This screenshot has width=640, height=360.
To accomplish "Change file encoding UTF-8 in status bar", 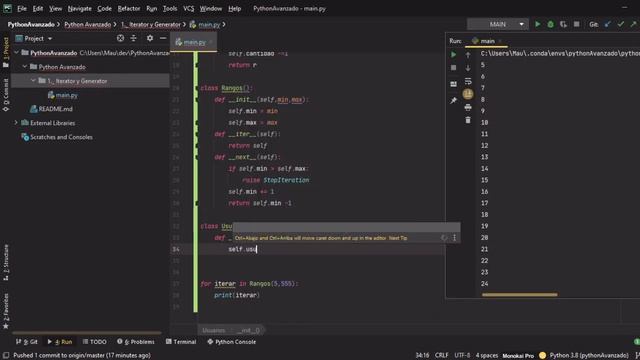I will click(x=462, y=356).
